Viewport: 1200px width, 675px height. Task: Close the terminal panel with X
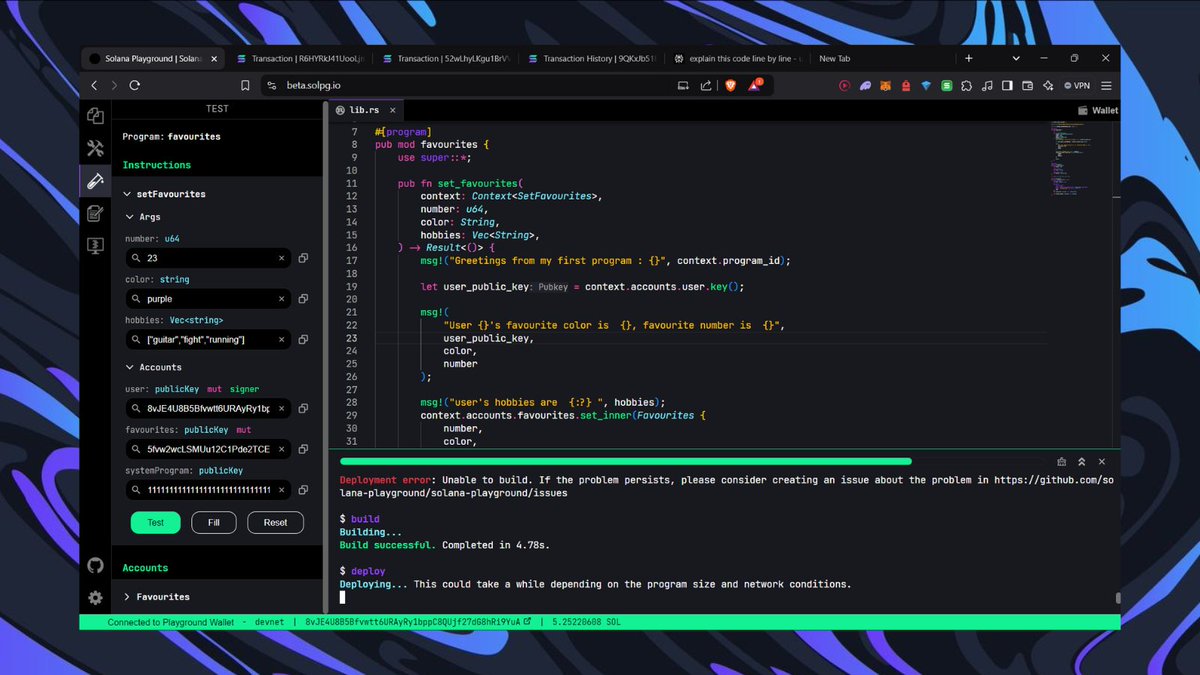(x=1101, y=462)
